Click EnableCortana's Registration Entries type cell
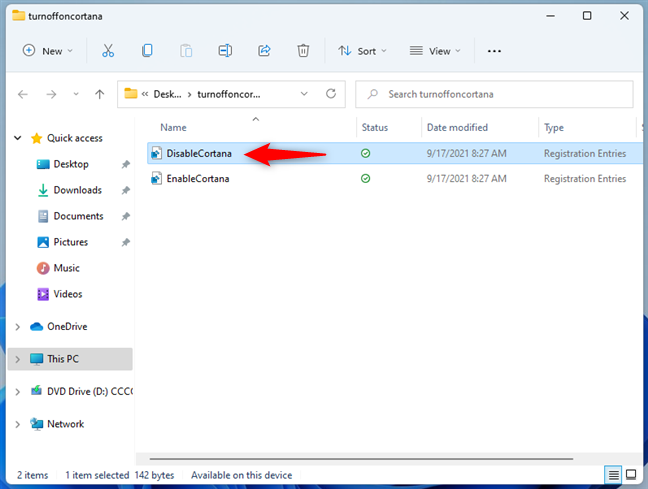Image resolution: width=648 pixels, height=489 pixels. pos(585,179)
